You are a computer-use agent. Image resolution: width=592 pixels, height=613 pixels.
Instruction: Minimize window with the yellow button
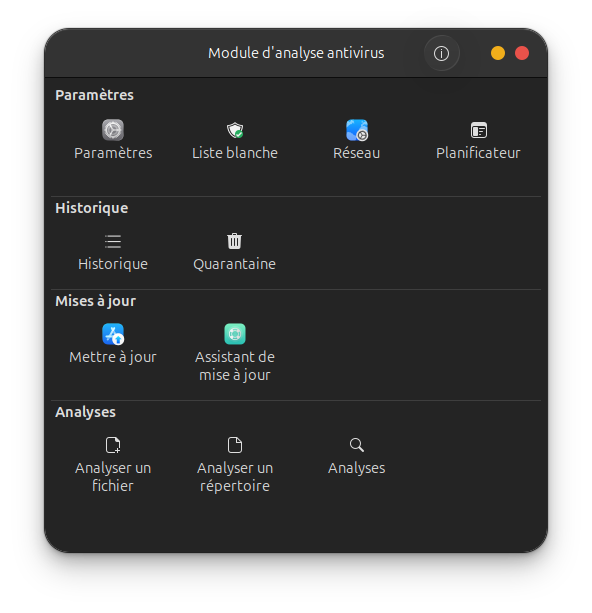(x=498, y=53)
